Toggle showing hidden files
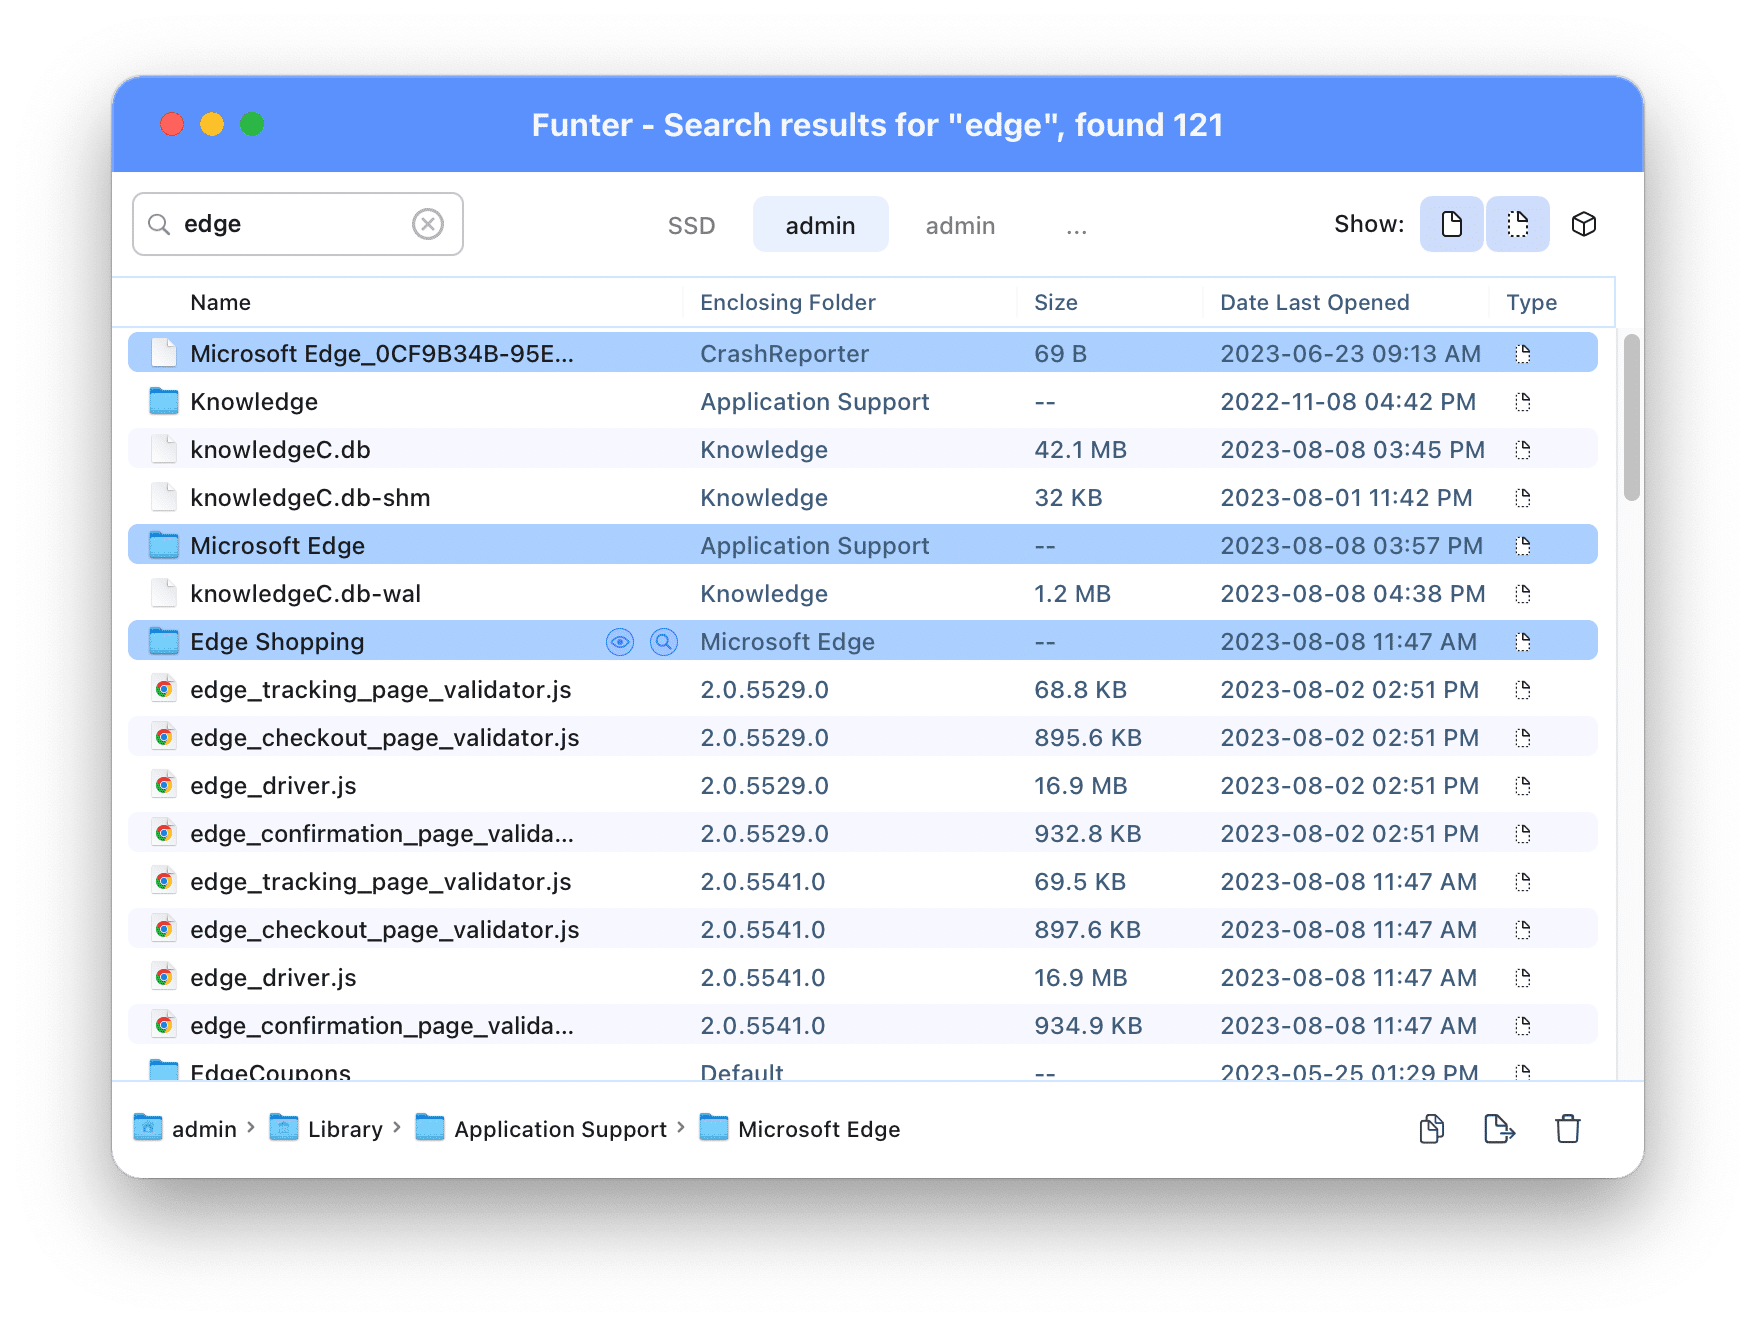Screen dimensions: 1756x1326 (1518, 224)
